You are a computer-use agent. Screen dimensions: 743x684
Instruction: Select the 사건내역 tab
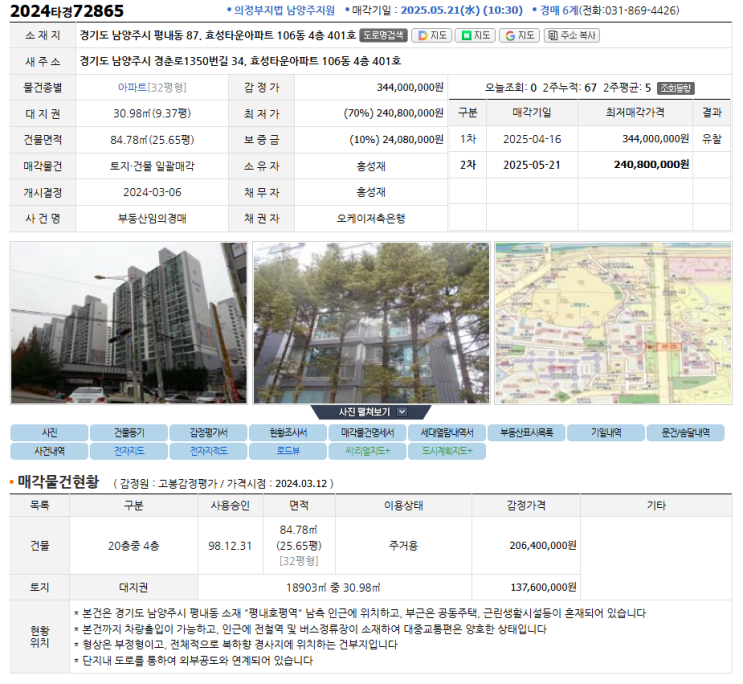(x=49, y=451)
